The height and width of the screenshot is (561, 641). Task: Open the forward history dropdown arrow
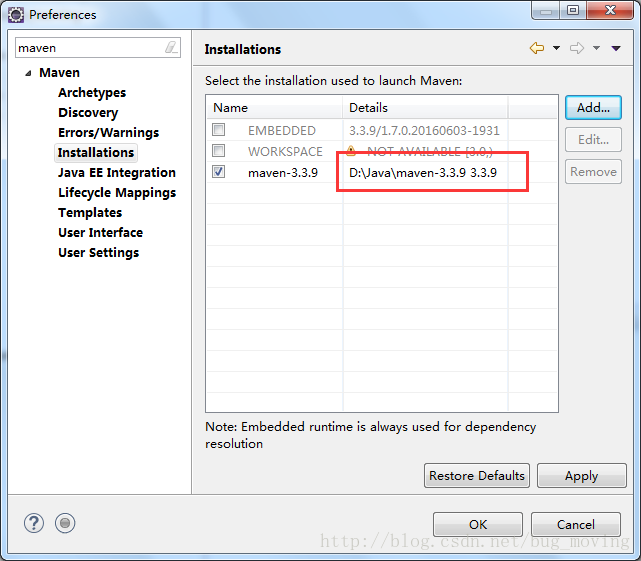coord(596,48)
